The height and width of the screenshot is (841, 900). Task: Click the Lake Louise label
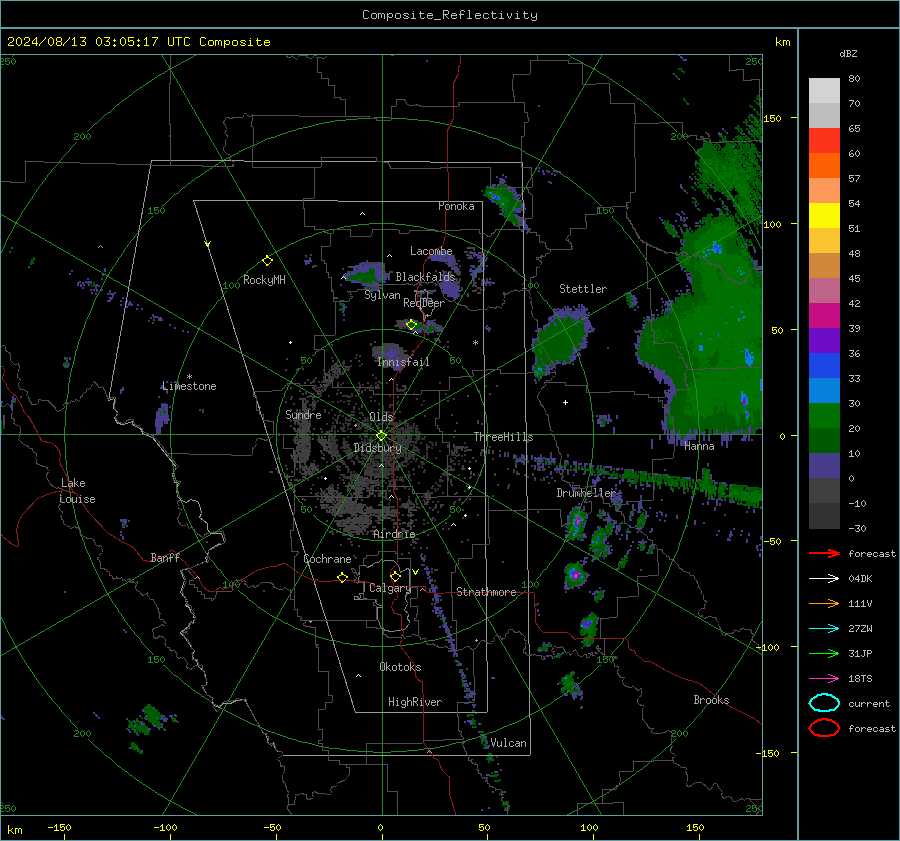point(77,491)
